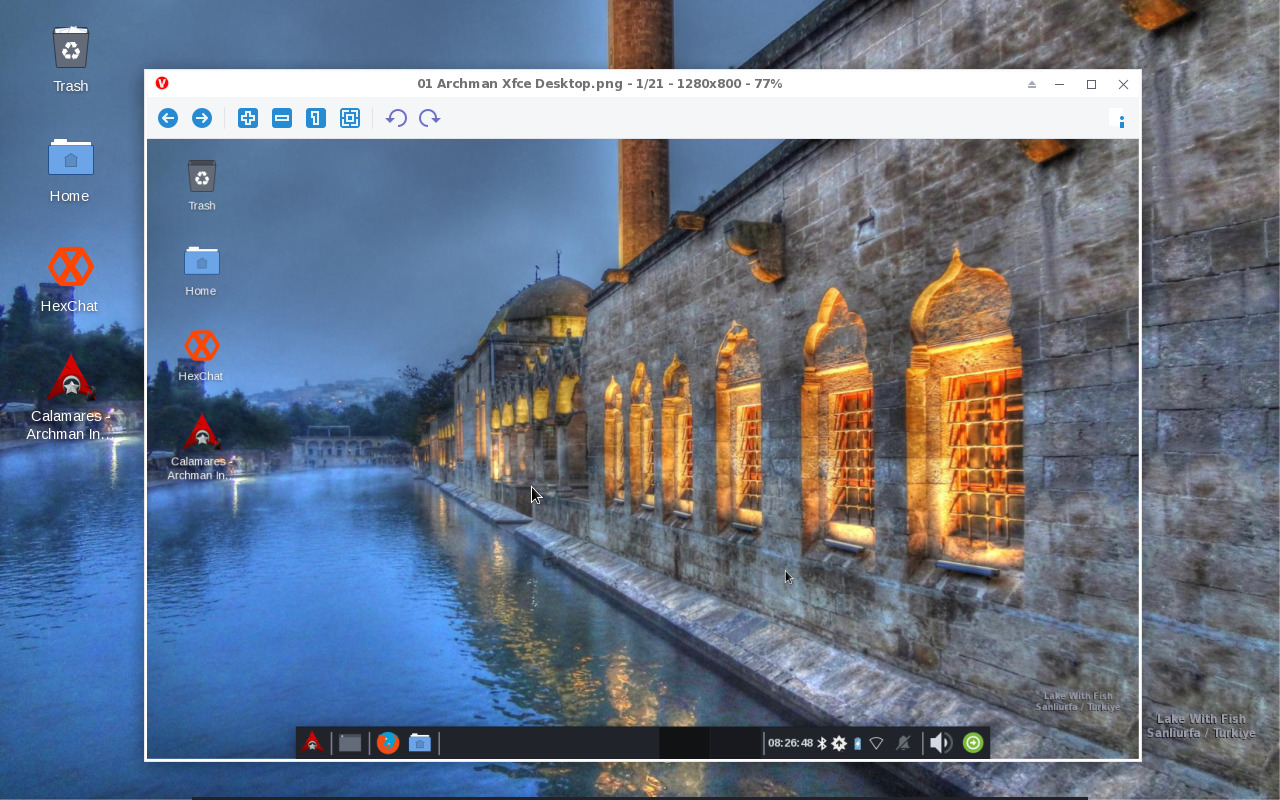Rotate the image clockwise
Viewport: 1280px width, 800px height.
tap(429, 117)
